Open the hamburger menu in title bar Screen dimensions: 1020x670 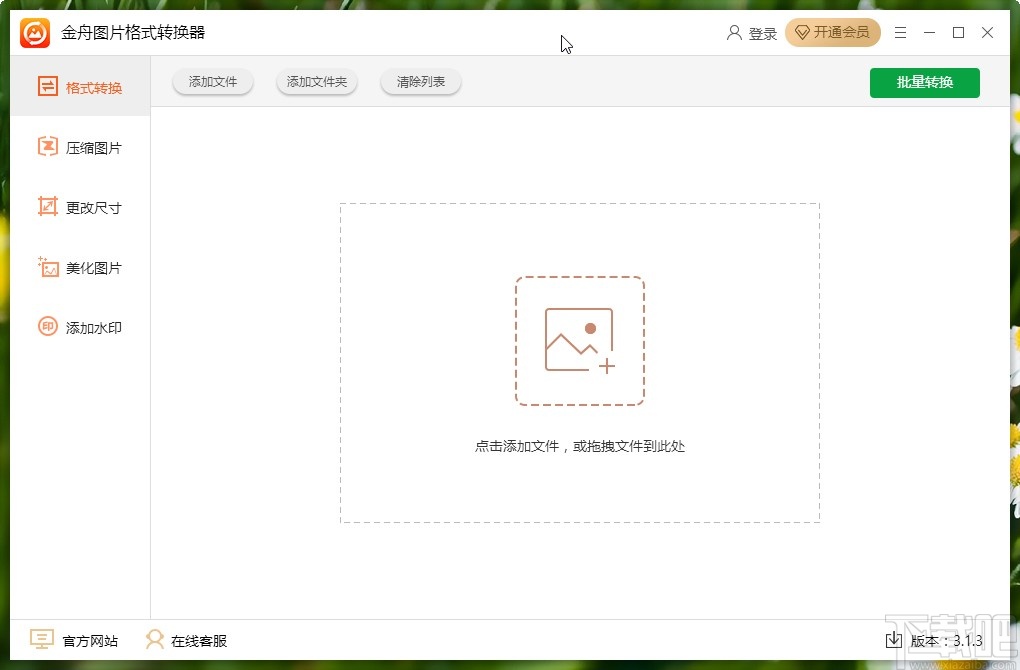coord(899,32)
